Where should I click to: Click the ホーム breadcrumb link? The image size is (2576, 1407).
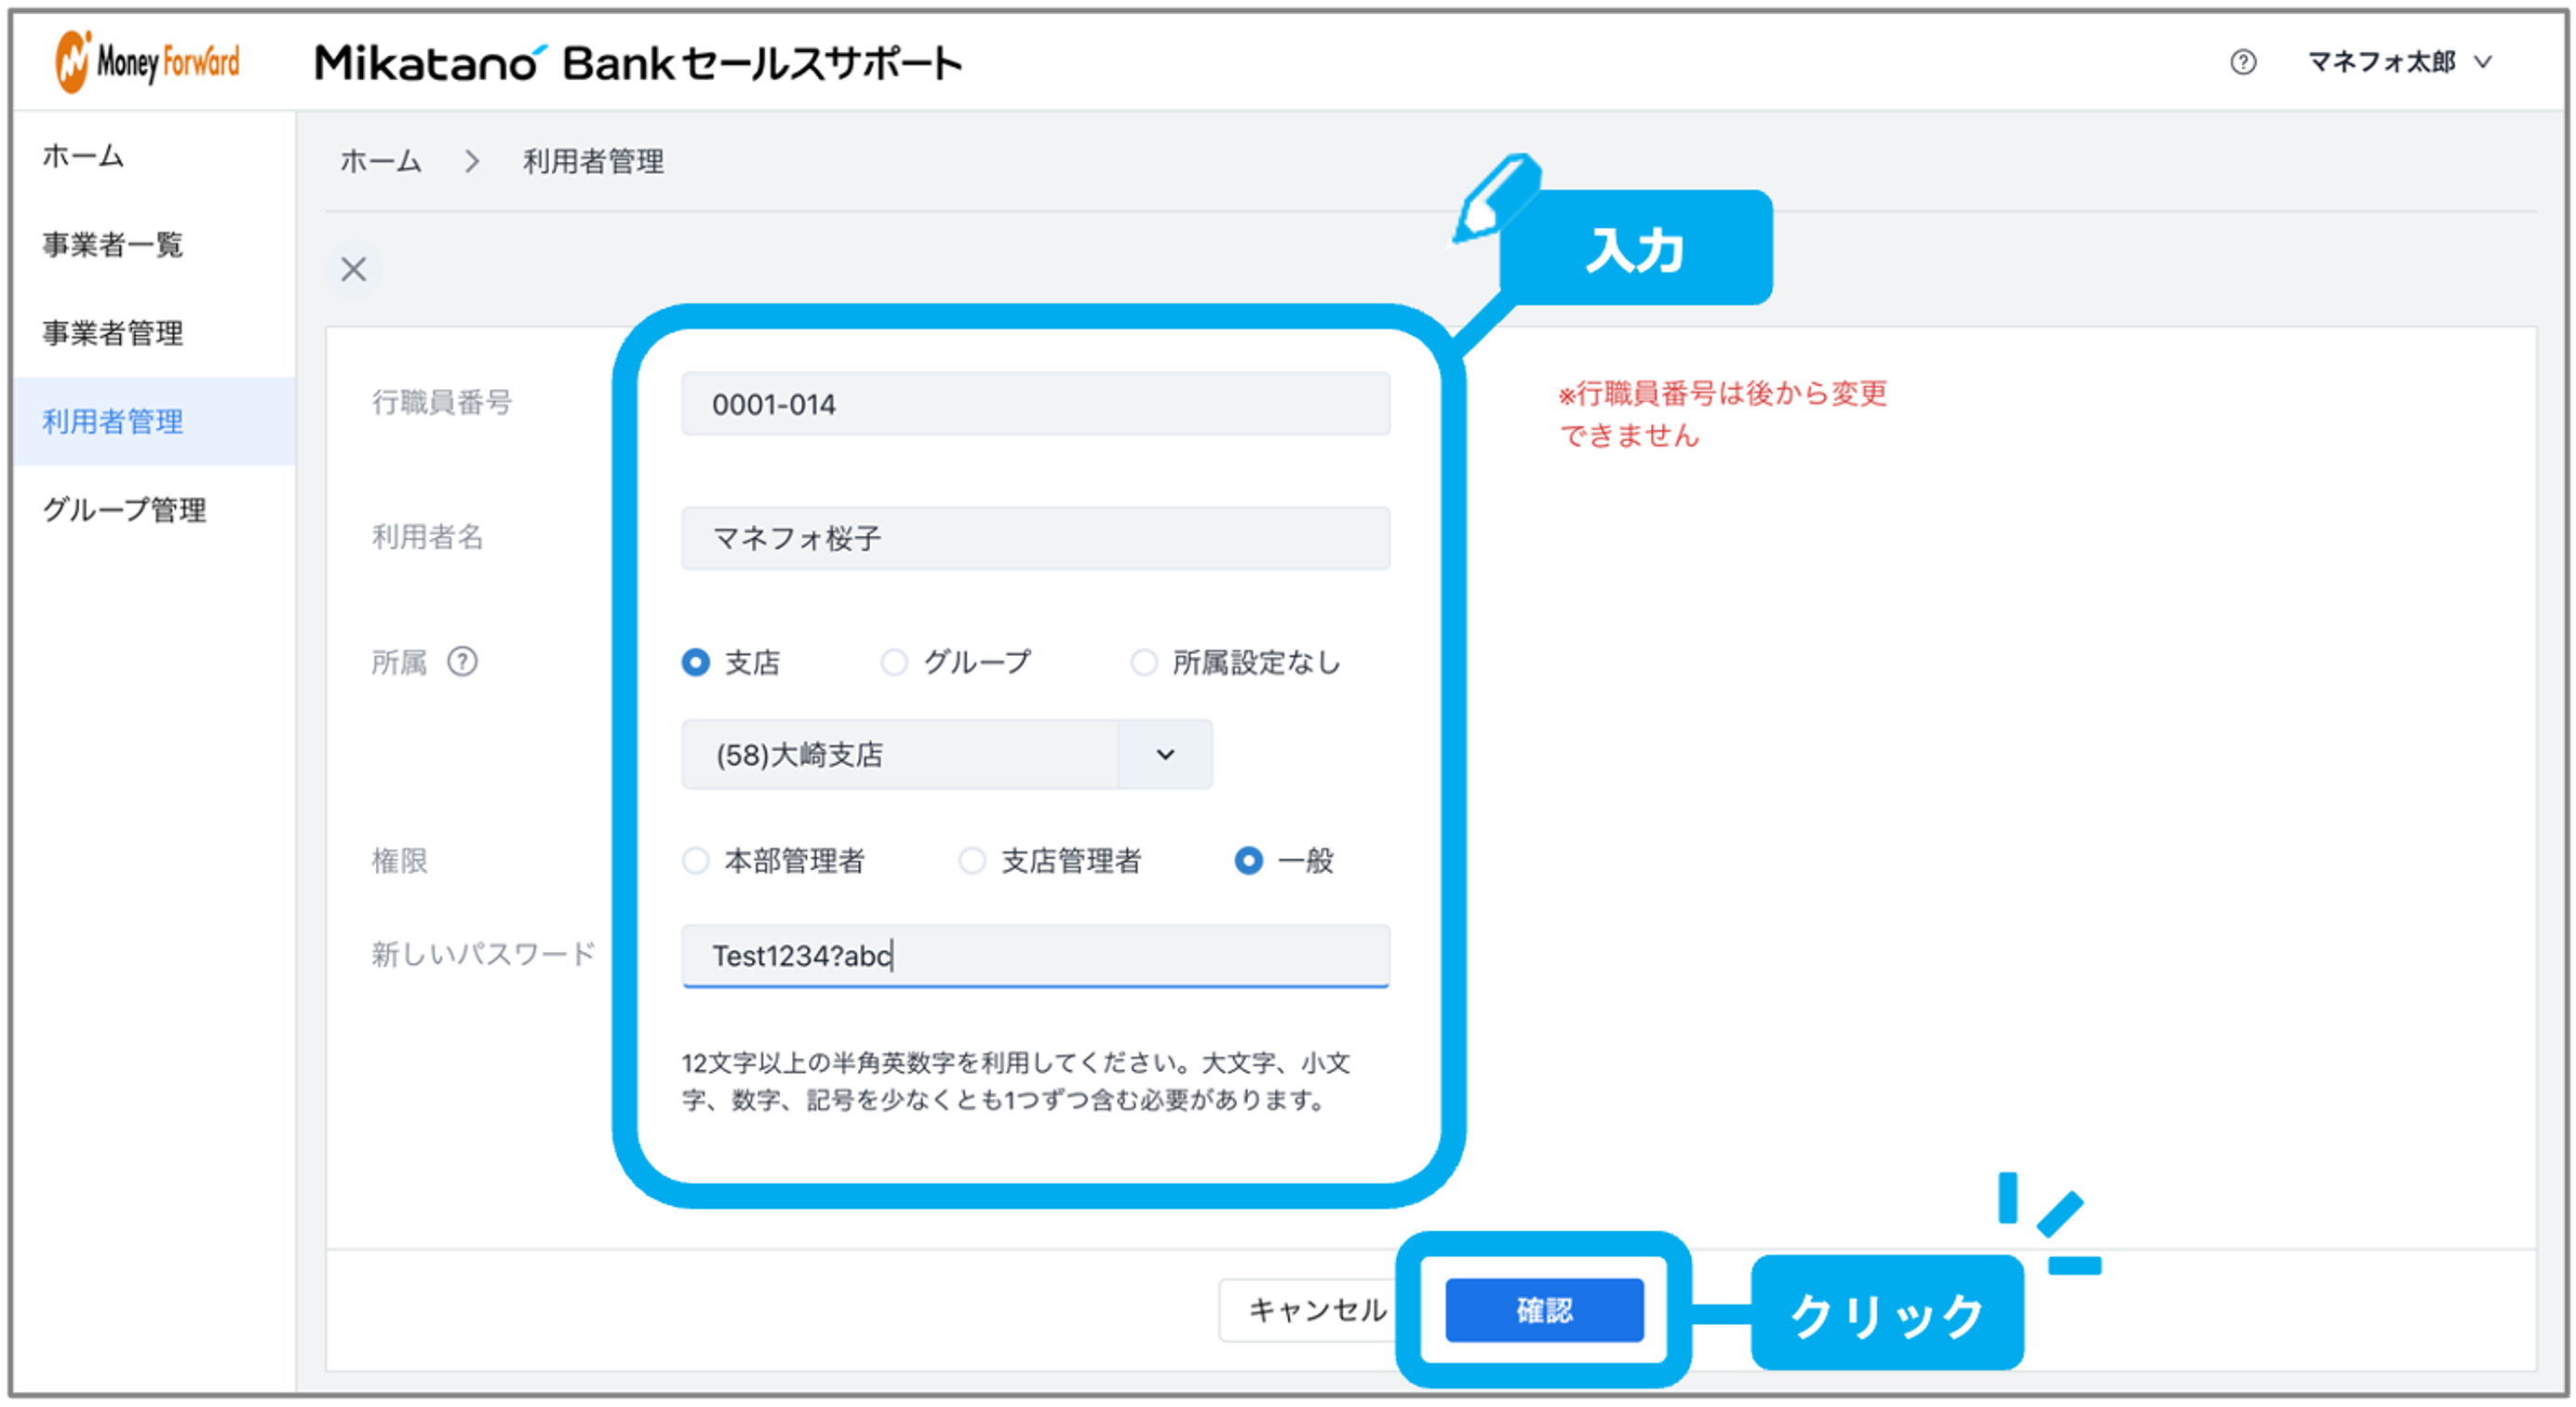tap(381, 161)
